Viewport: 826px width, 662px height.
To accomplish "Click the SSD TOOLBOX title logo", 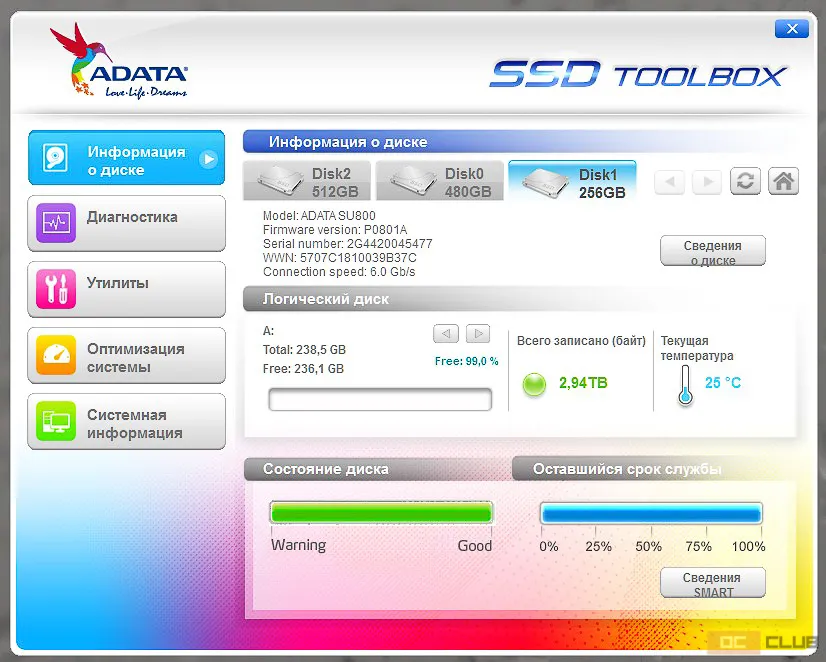I will (638, 75).
